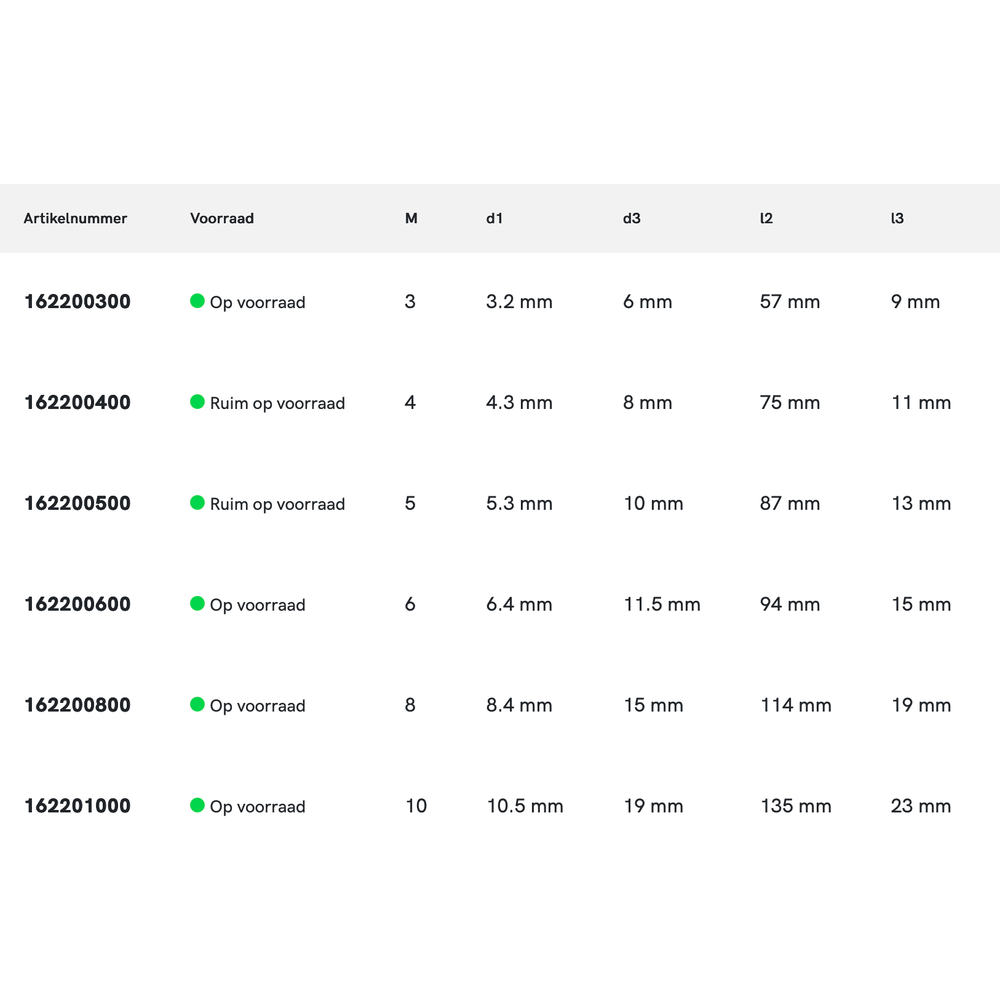Click the 10.5 mm d1 value

(525, 806)
